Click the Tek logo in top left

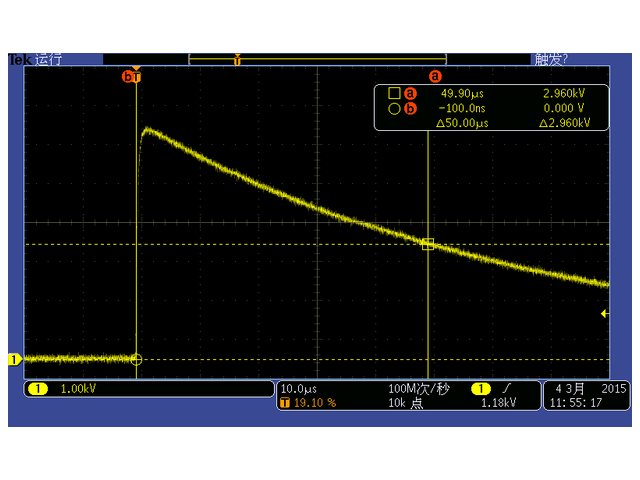(20, 60)
